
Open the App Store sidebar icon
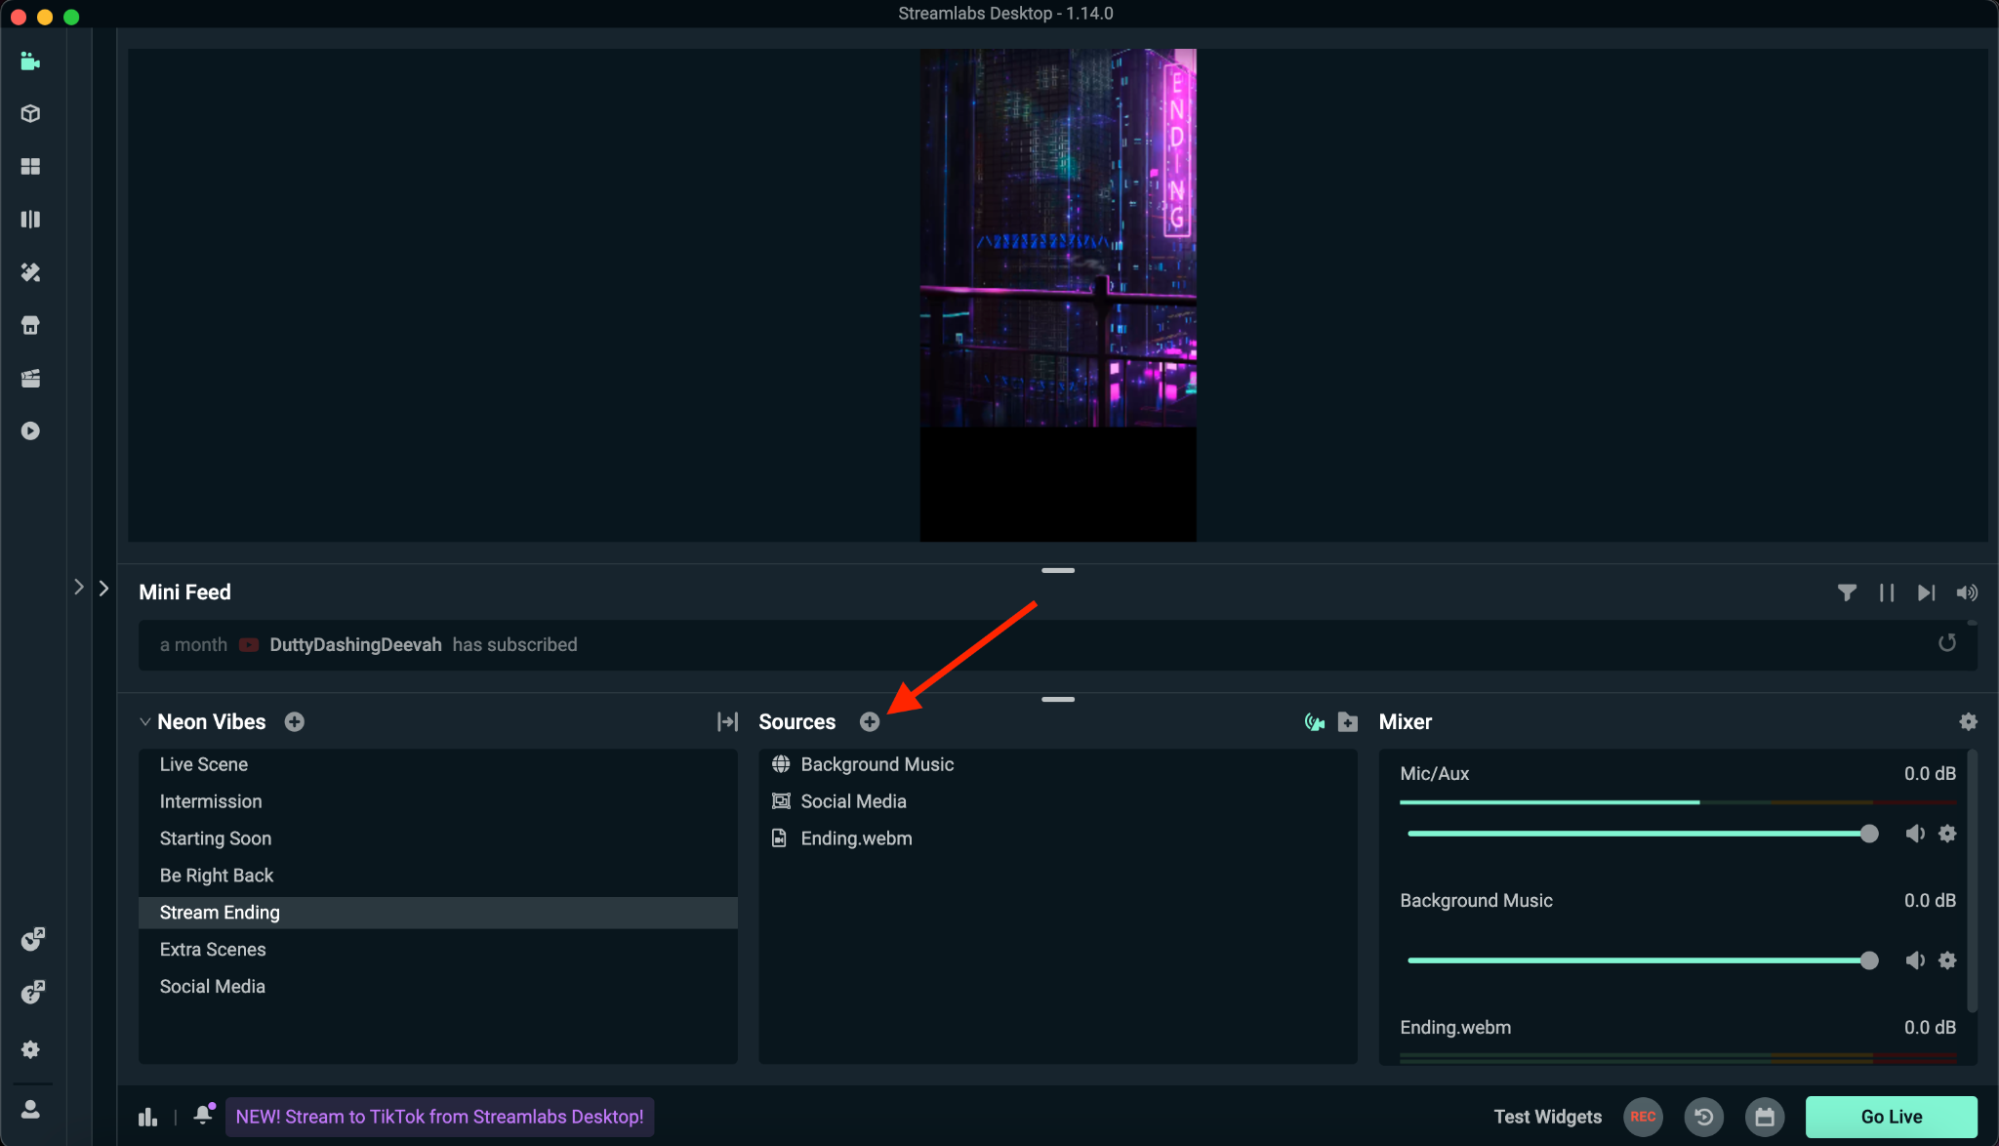click(x=31, y=325)
